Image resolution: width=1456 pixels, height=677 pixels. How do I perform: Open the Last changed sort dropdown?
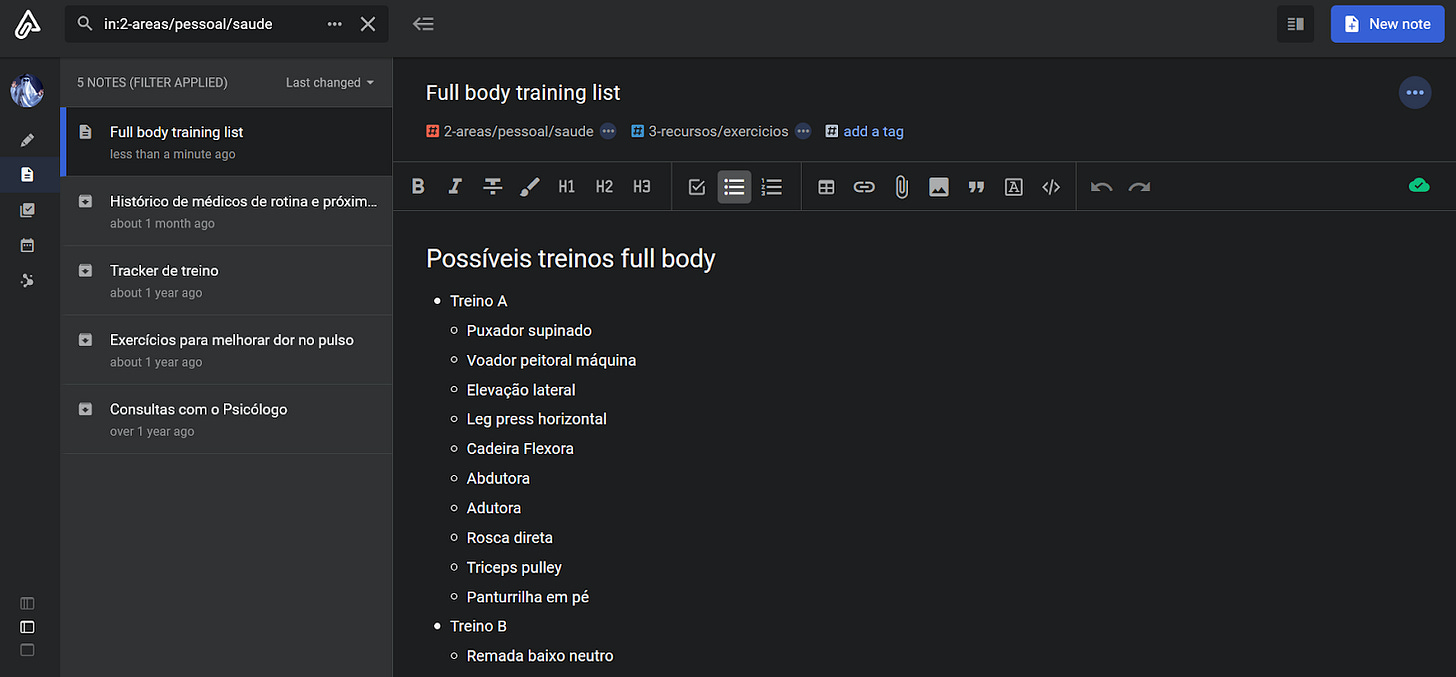coord(330,82)
